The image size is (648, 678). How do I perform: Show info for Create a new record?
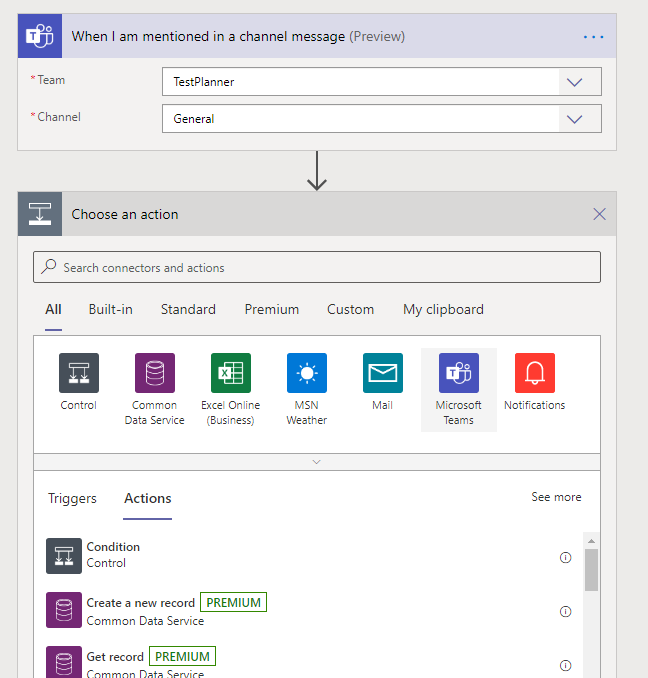pyautogui.click(x=565, y=611)
